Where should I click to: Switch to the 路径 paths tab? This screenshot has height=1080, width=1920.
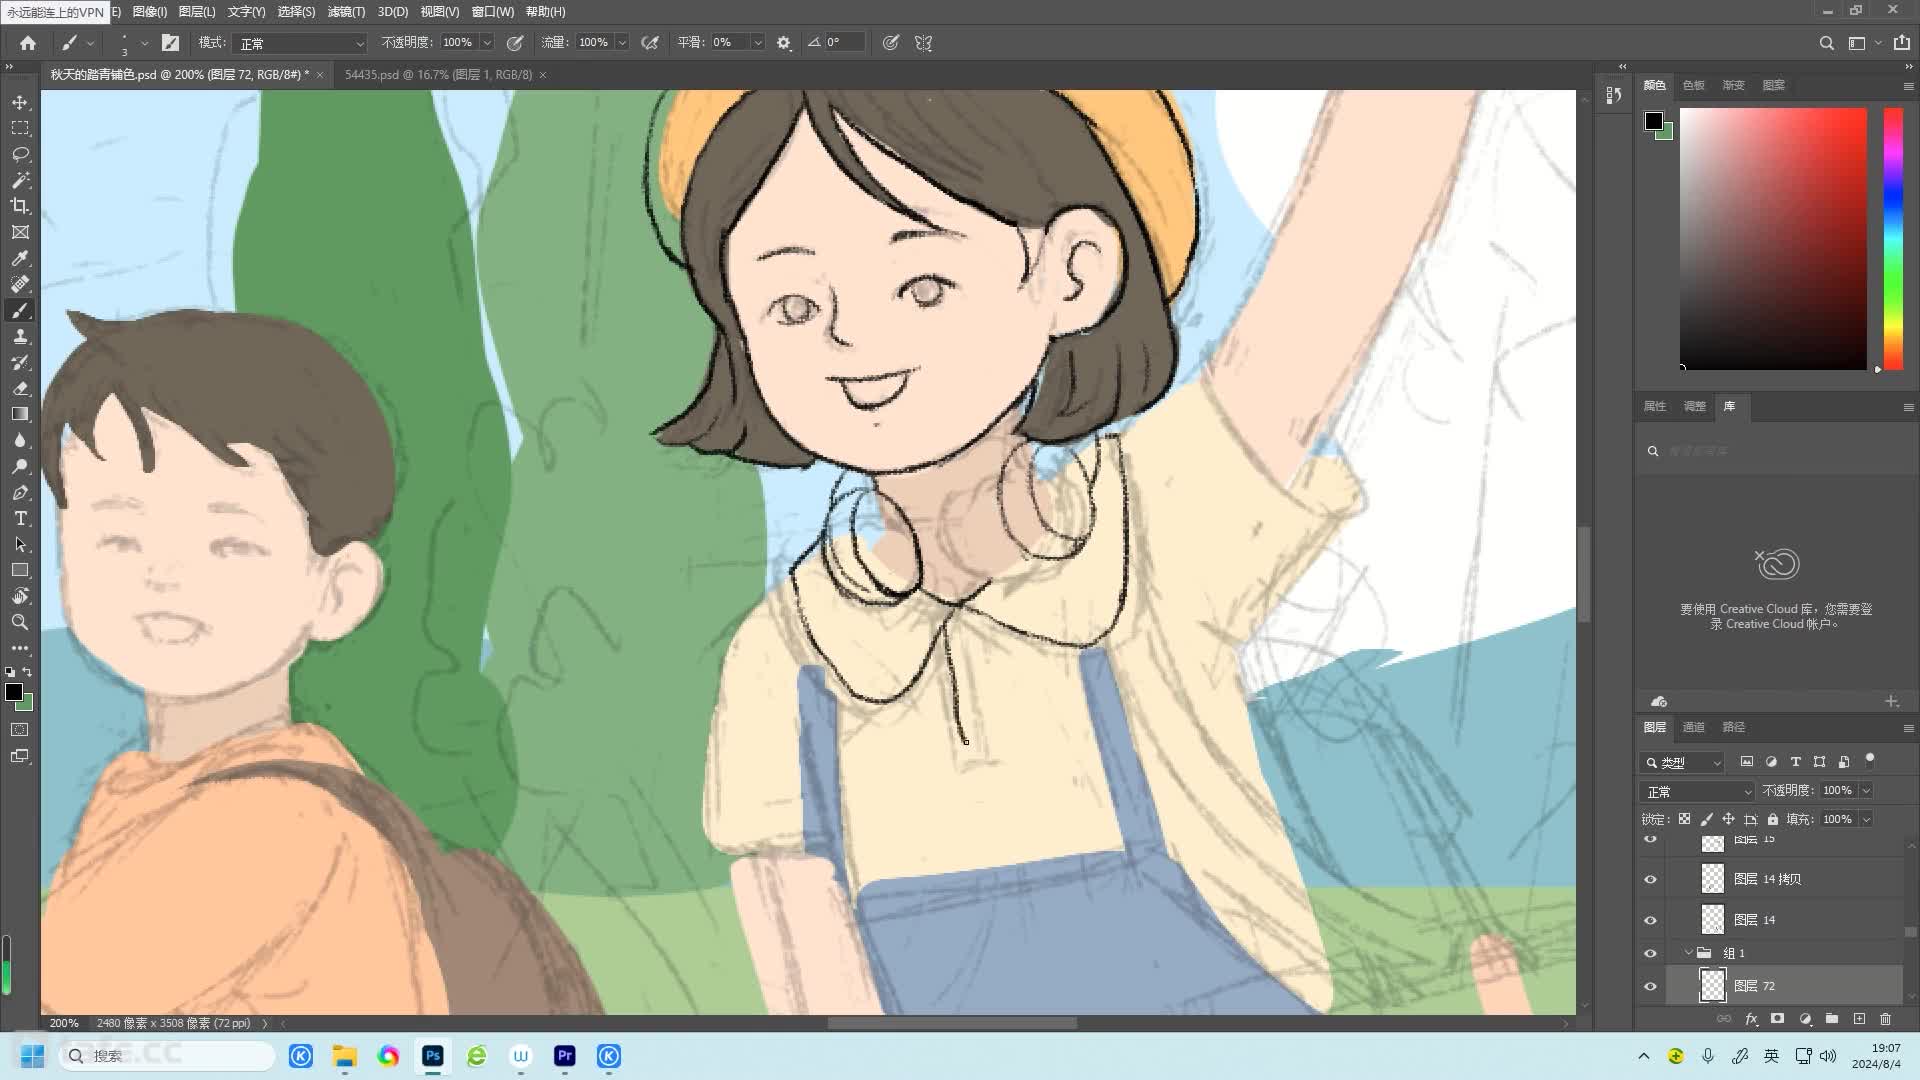coord(1733,727)
